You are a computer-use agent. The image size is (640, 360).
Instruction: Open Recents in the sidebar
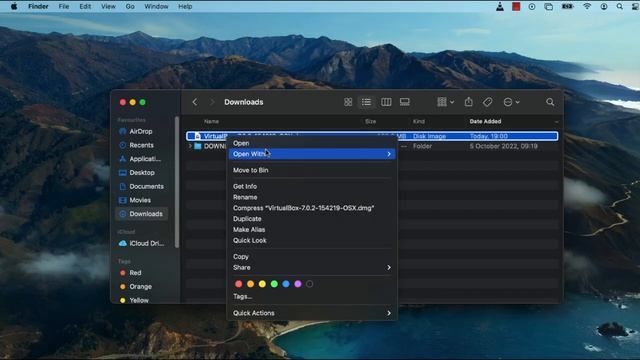pyautogui.click(x=141, y=145)
